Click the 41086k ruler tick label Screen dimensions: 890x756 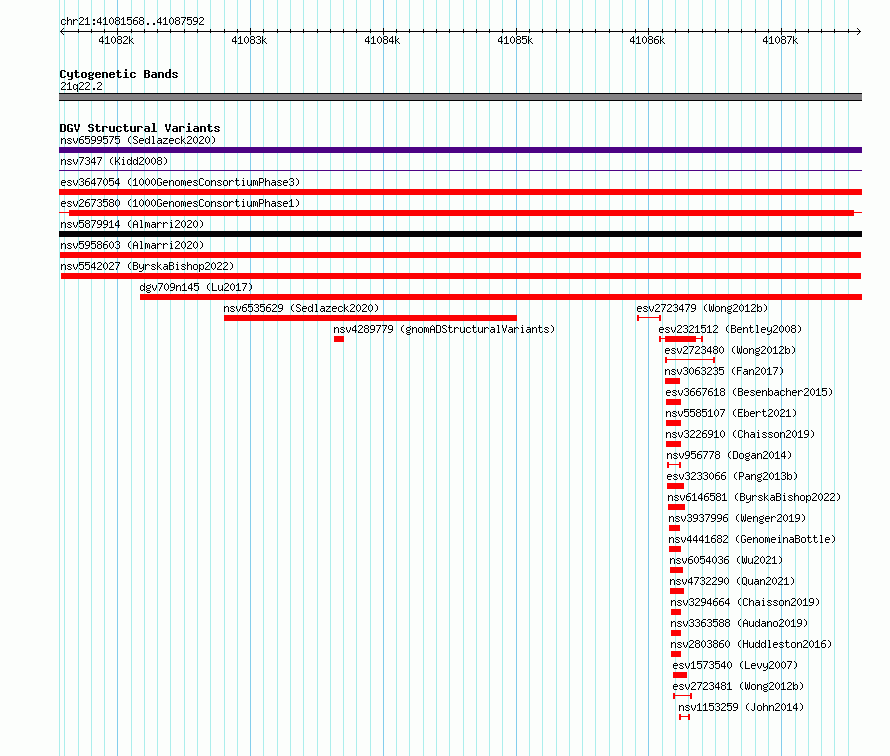tap(647, 40)
